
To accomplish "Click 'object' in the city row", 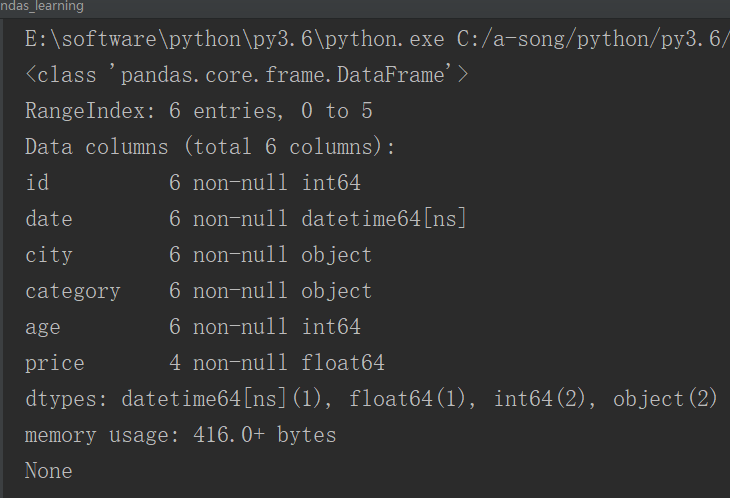I will [x=337, y=255].
